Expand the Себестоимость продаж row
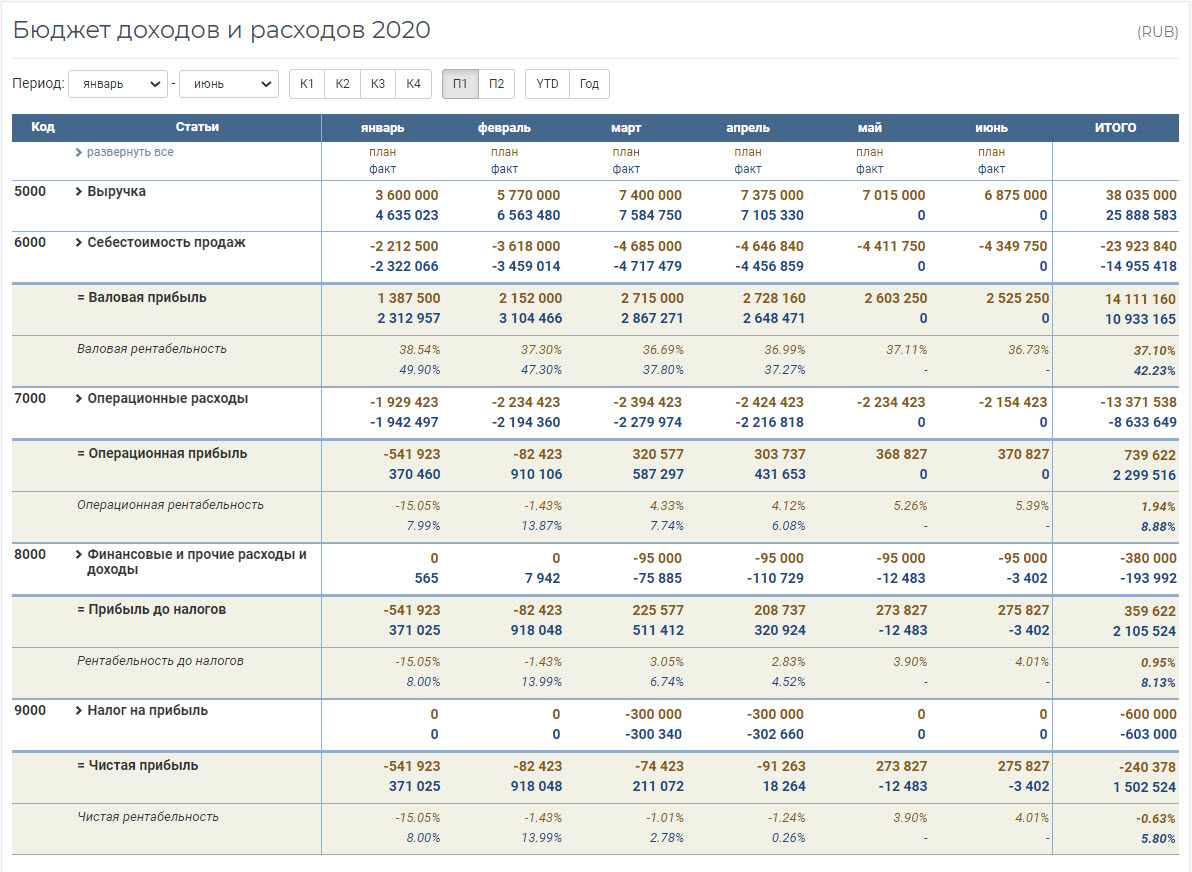Viewport: 1192px width, 872px height. [x=79, y=243]
